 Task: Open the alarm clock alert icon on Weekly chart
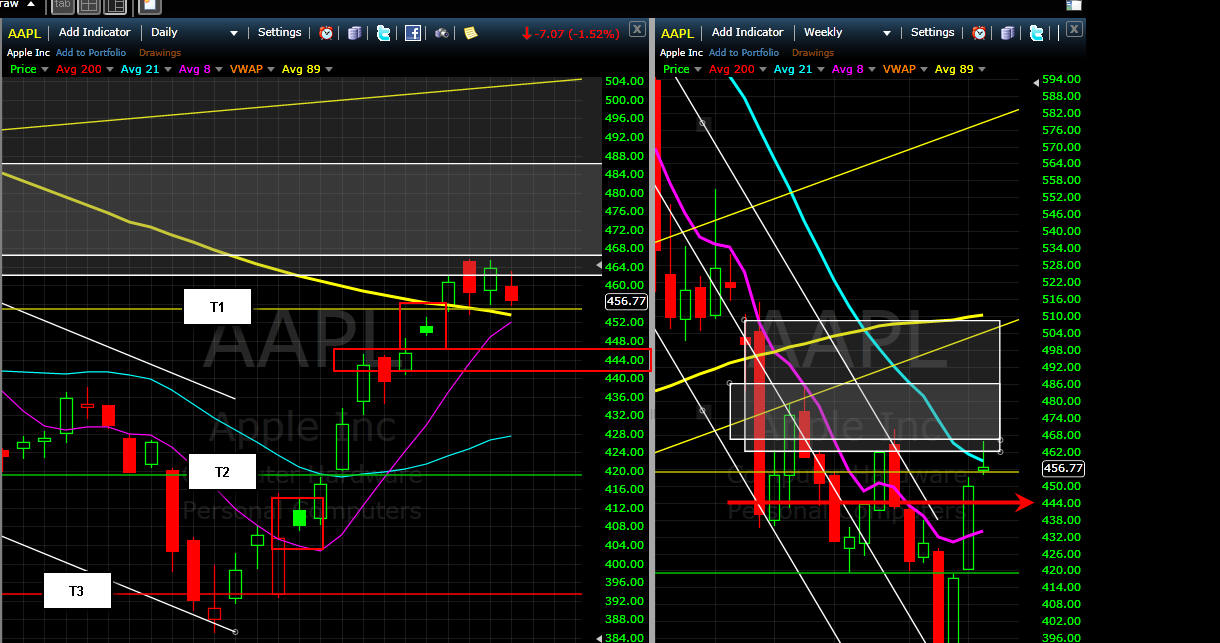979,33
